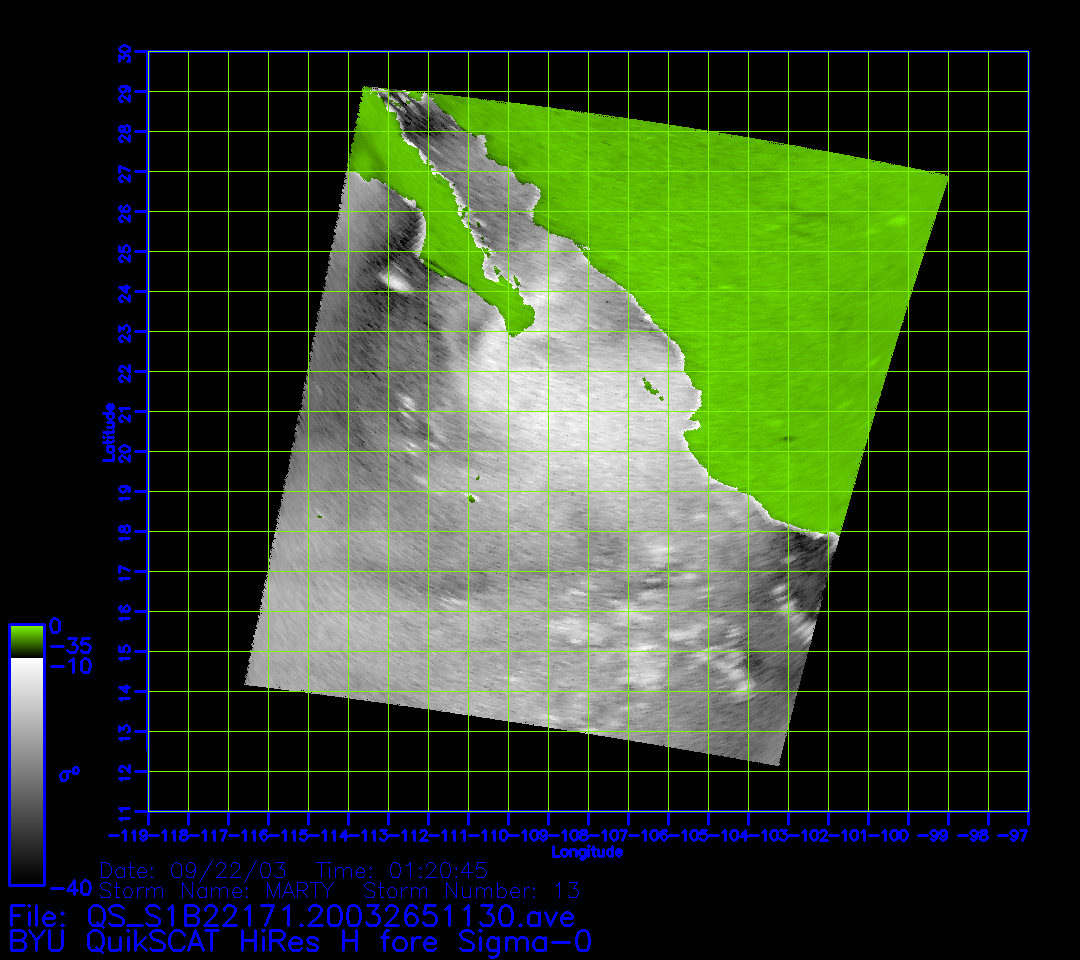
Task: Click the small green islands off the coast near 21.5°N
Action: (x=652, y=385)
